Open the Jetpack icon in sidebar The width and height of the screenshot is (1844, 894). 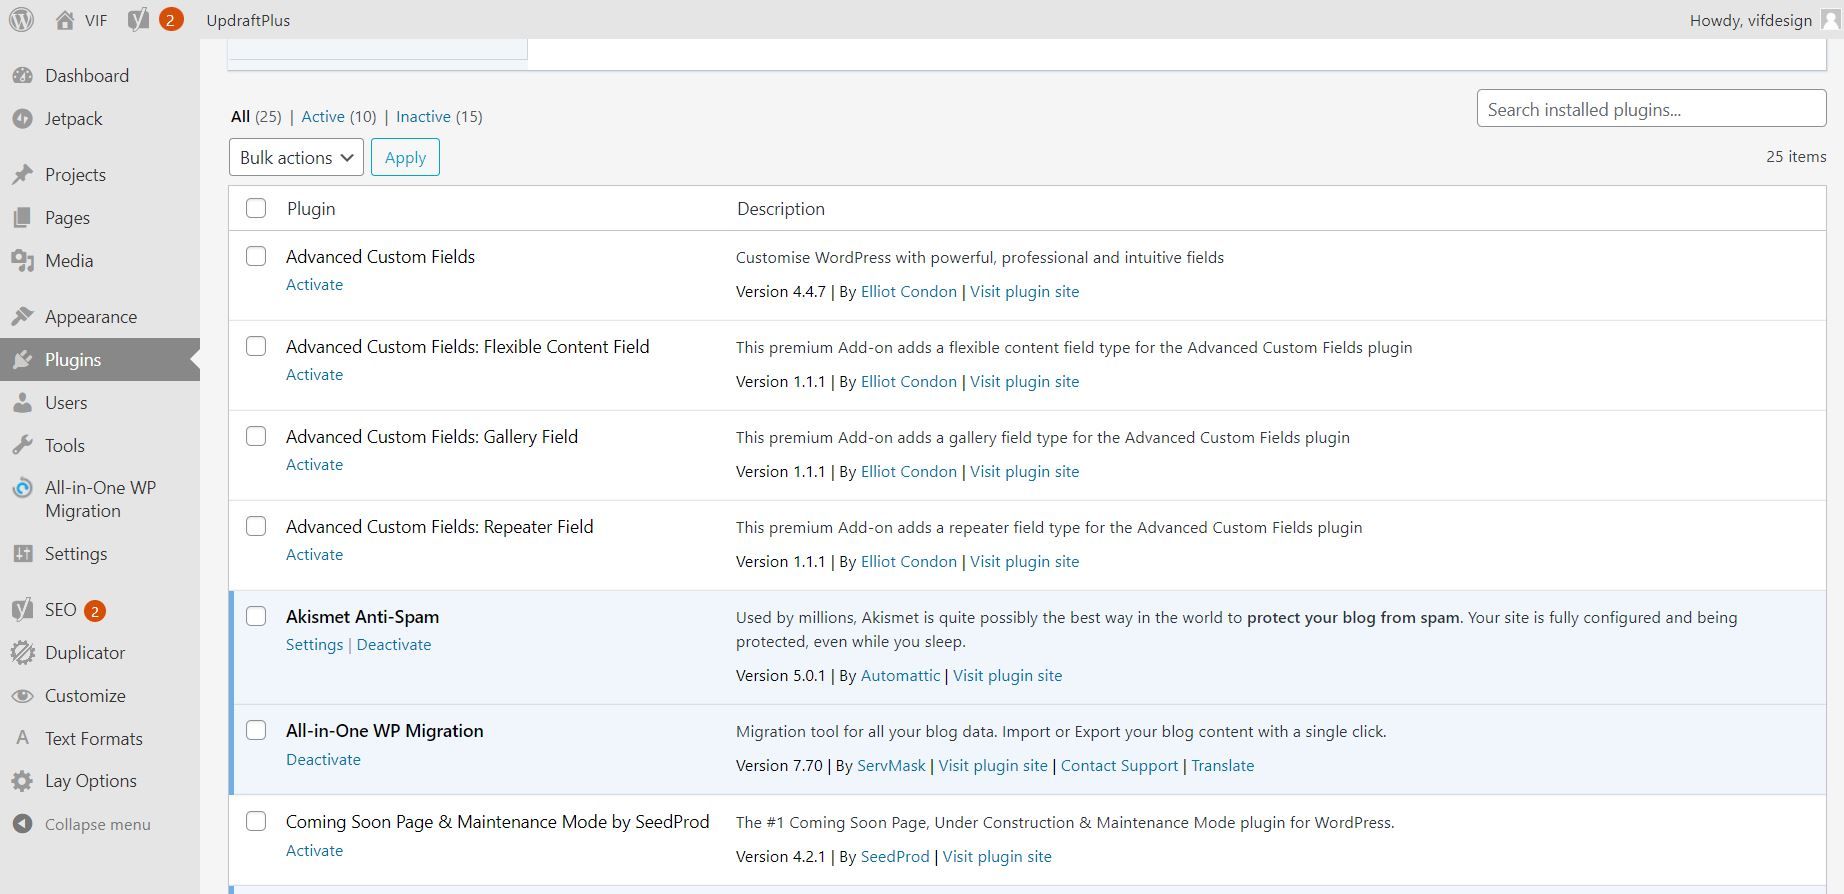click(x=22, y=118)
